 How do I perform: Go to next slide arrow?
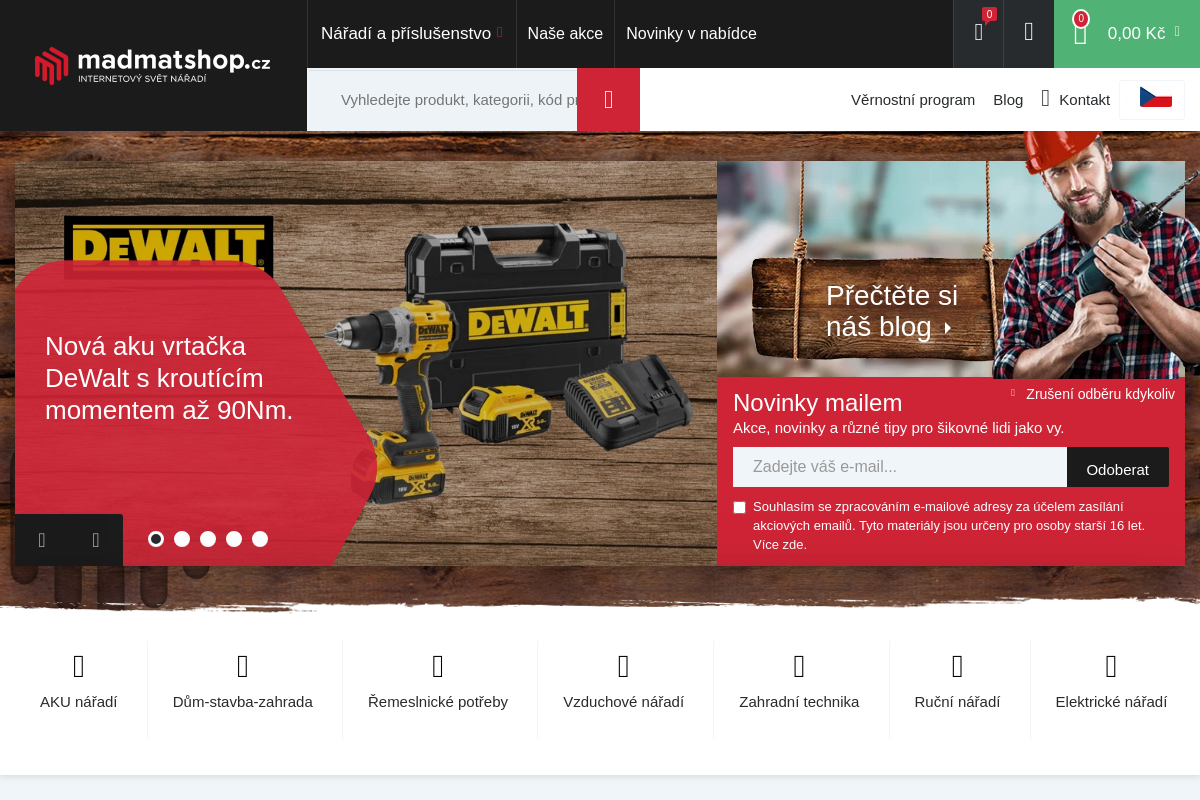(96, 540)
